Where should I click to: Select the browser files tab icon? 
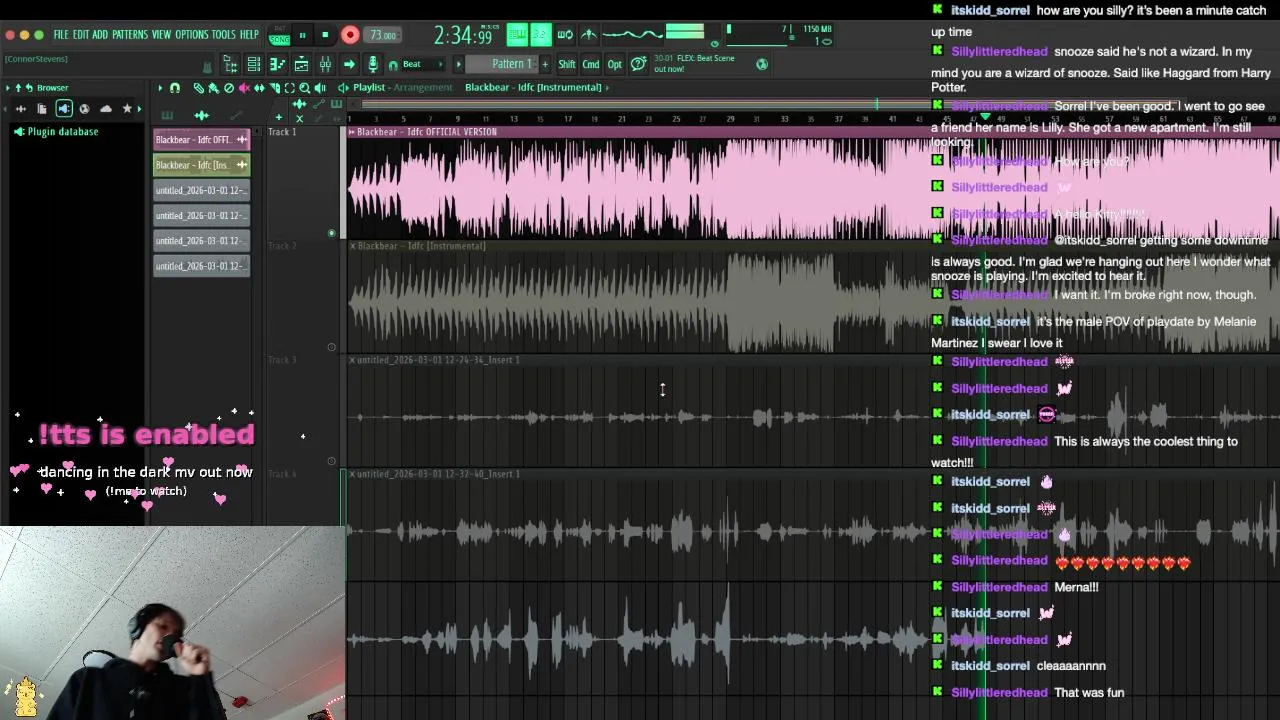(x=42, y=109)
